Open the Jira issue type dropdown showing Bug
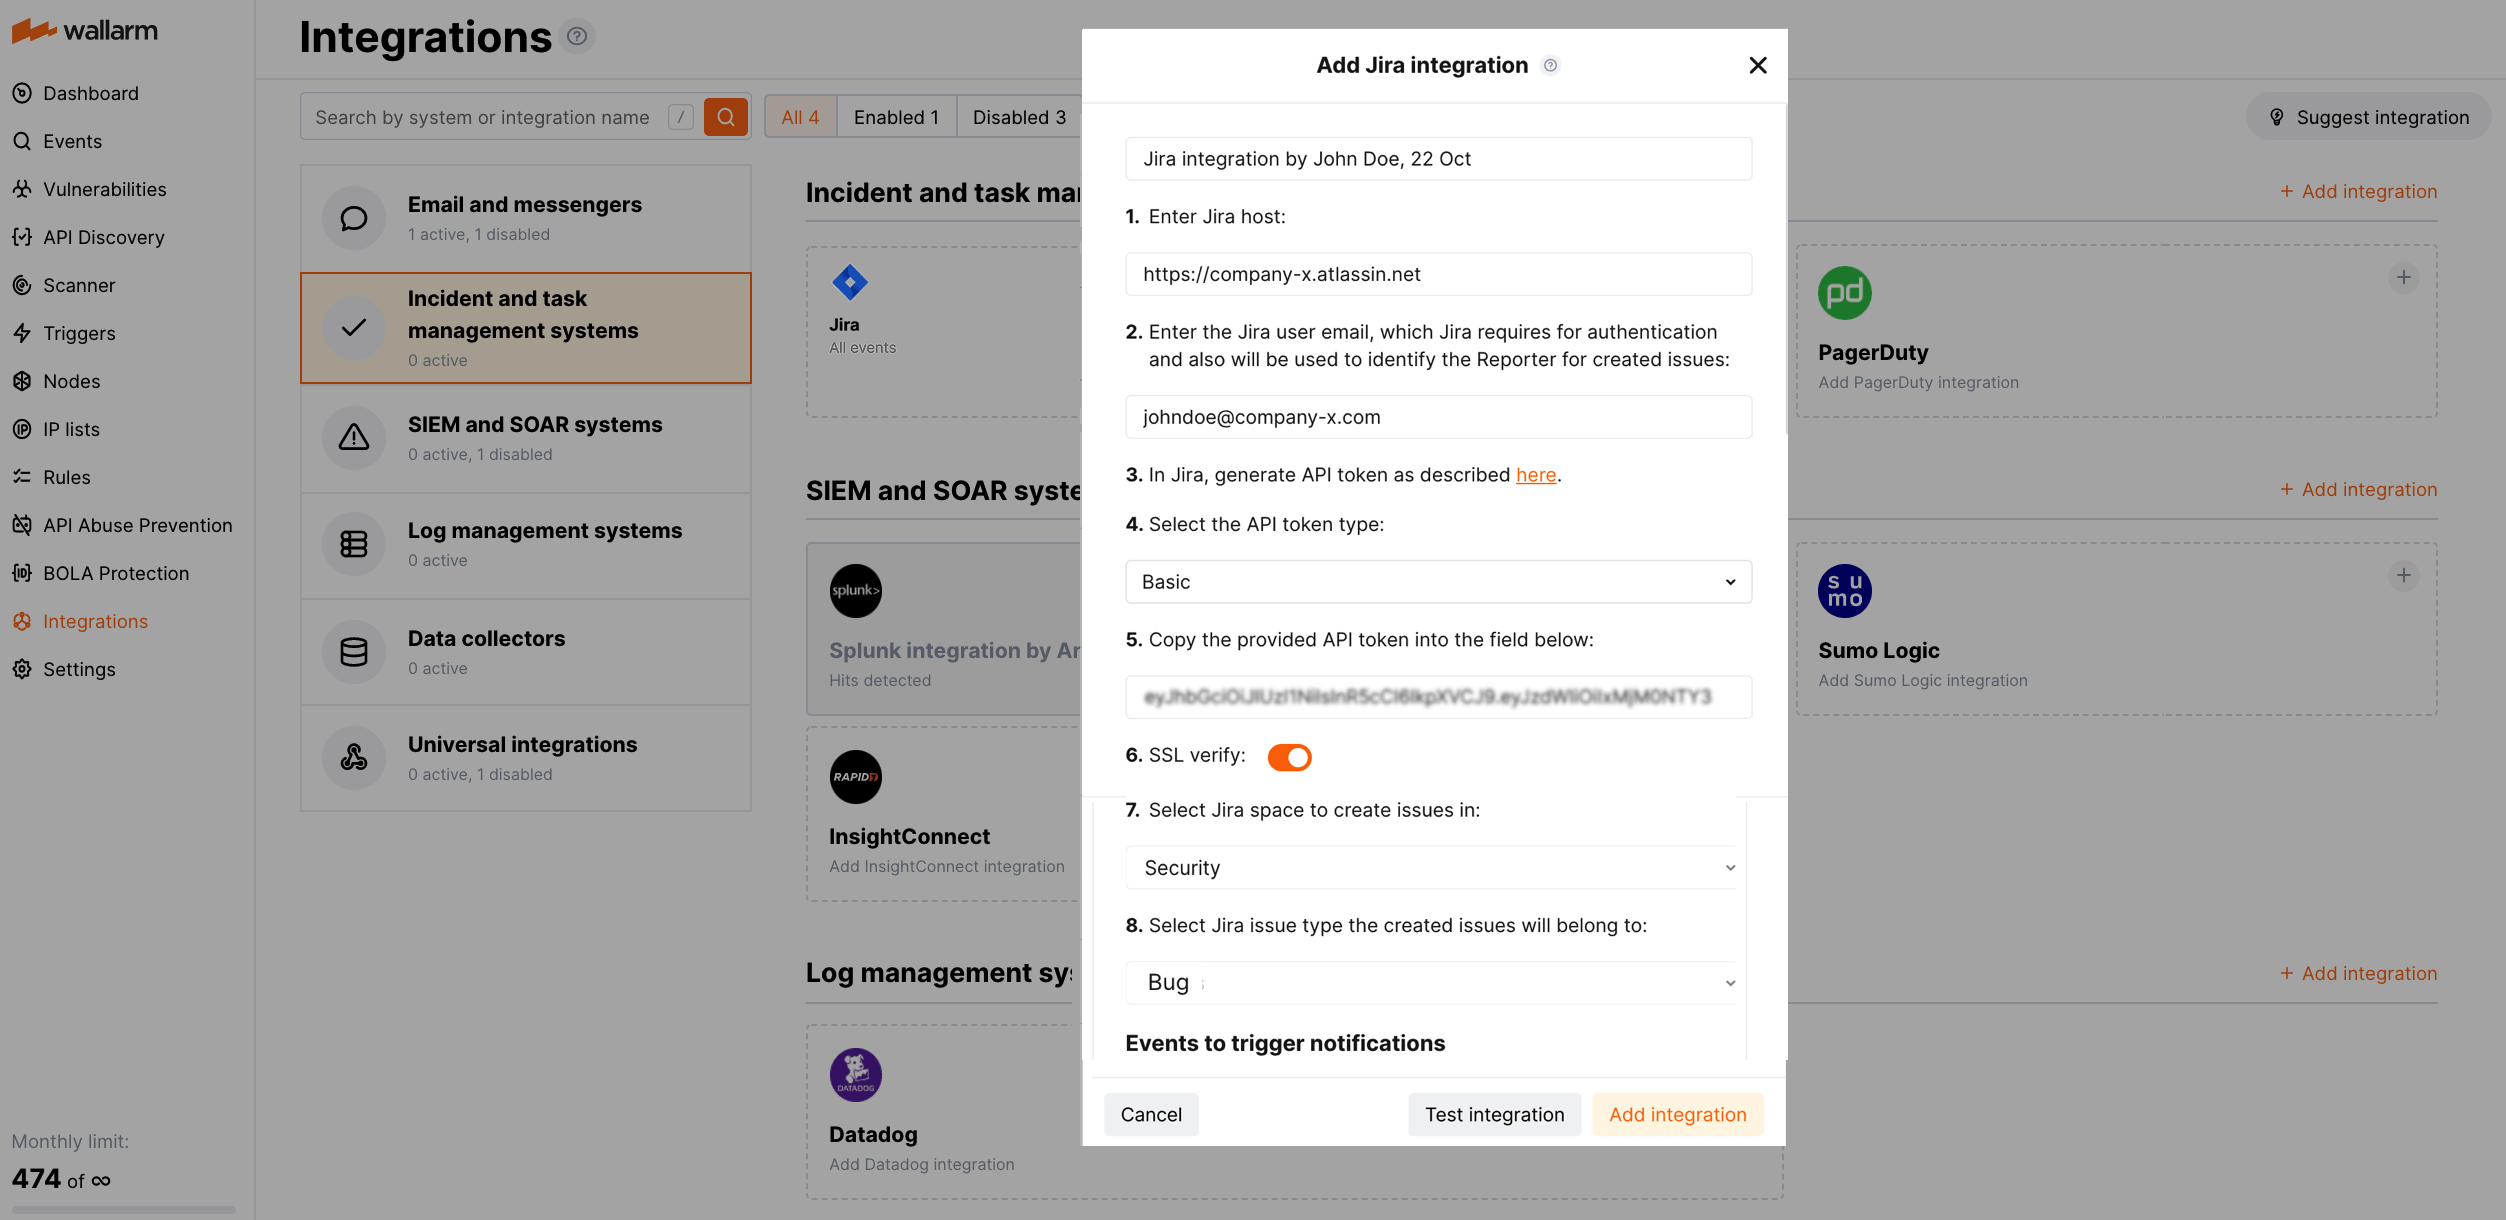Screen dimensions: 2506x1220 [x=1432, y=982]
